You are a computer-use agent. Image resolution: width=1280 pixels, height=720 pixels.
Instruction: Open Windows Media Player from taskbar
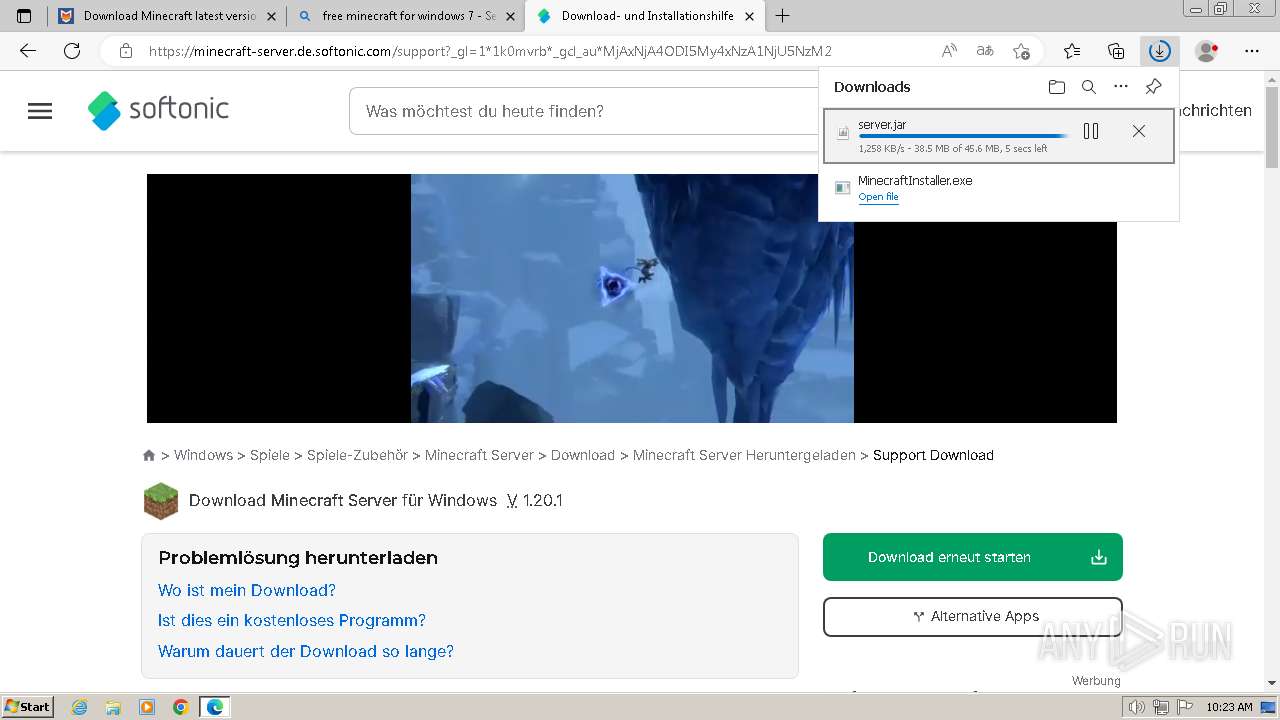click(147, 707)
